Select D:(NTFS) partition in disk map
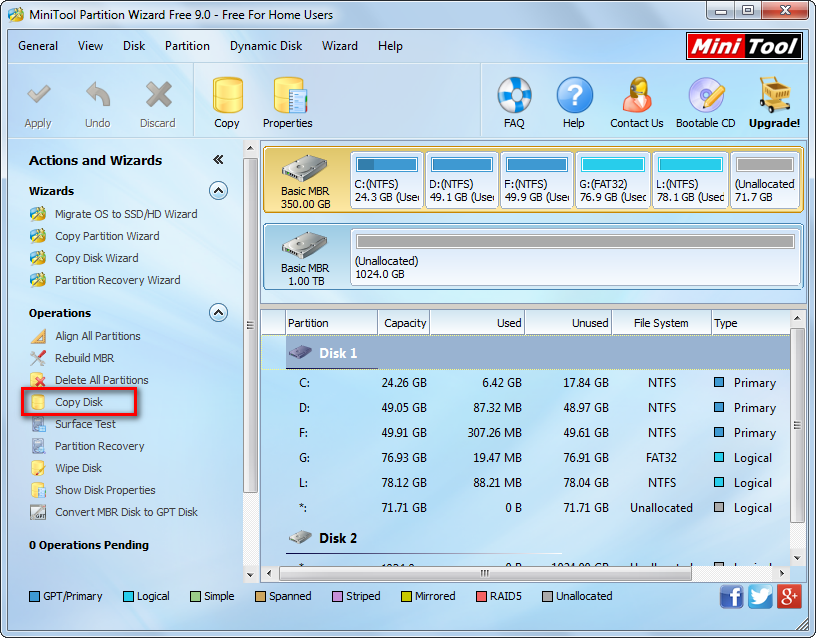 point(462,180)
